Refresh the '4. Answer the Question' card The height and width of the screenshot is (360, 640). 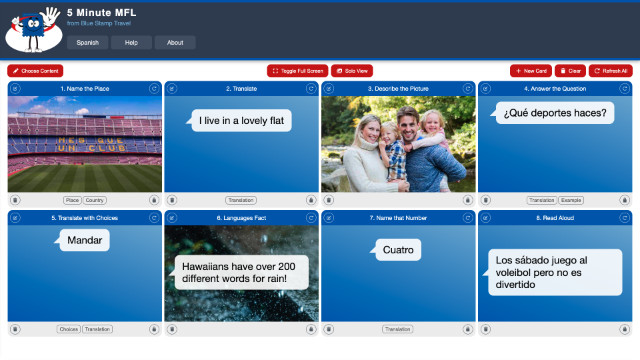click(624, 89)
